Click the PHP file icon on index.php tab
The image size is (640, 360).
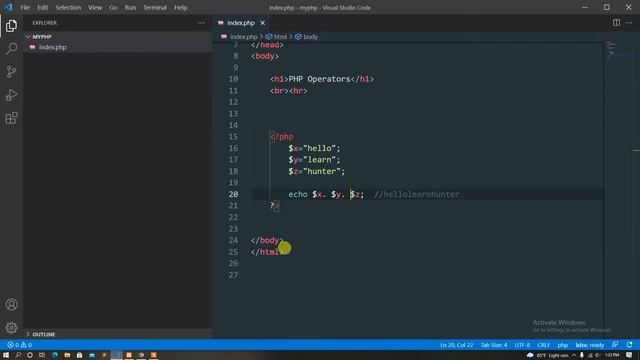point(221,23)
